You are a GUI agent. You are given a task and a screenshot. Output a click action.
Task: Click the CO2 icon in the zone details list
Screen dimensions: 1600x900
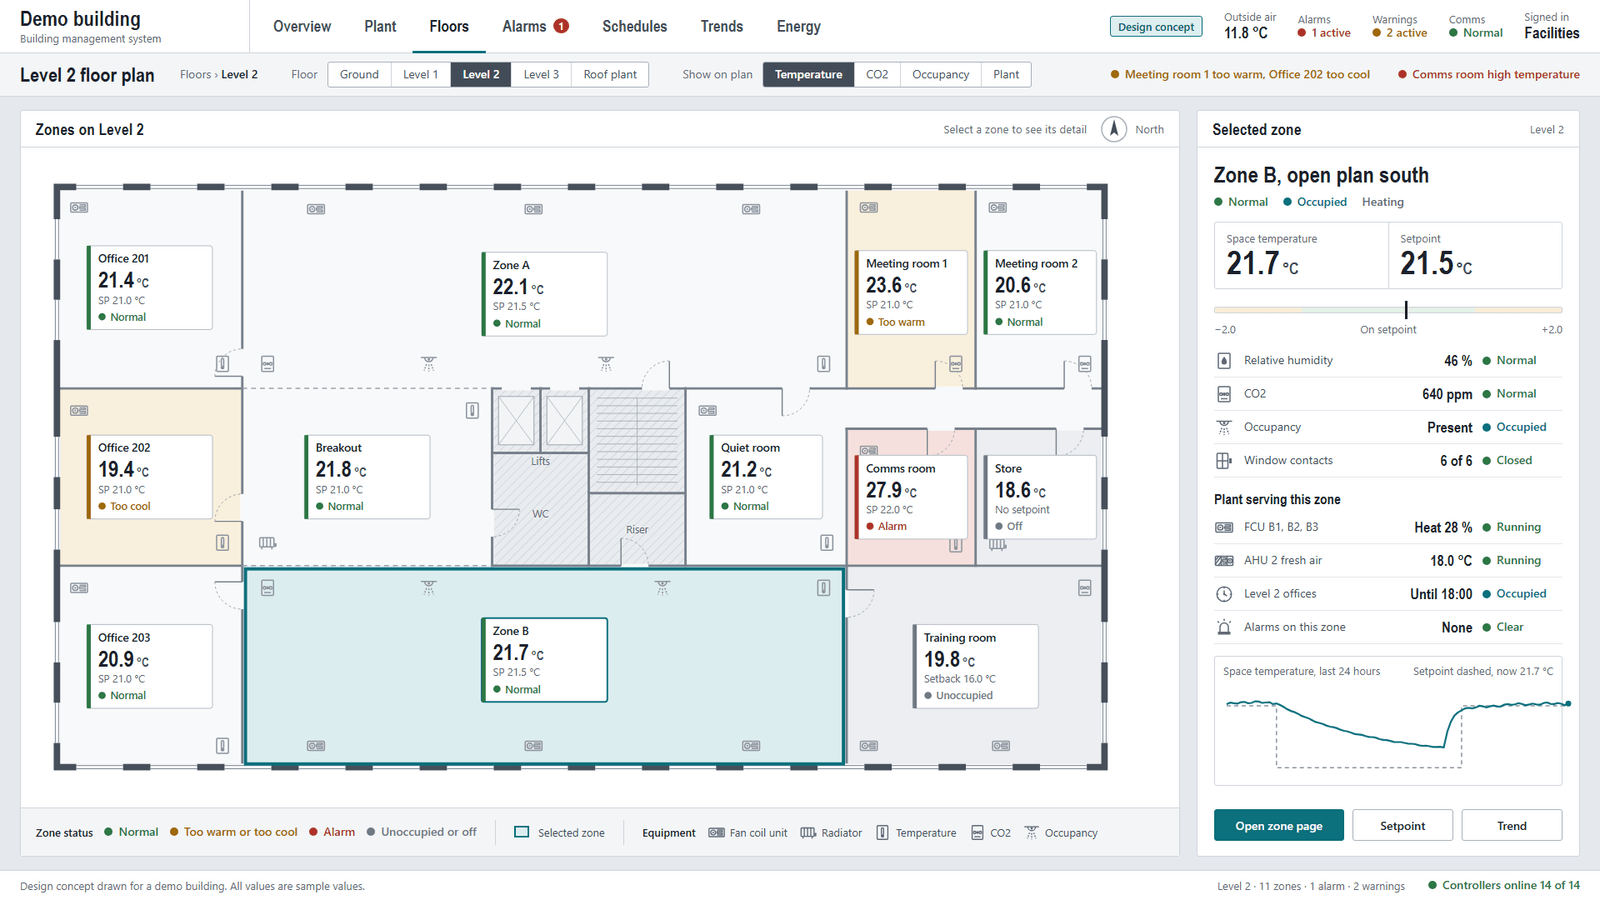pos(1224,394)
